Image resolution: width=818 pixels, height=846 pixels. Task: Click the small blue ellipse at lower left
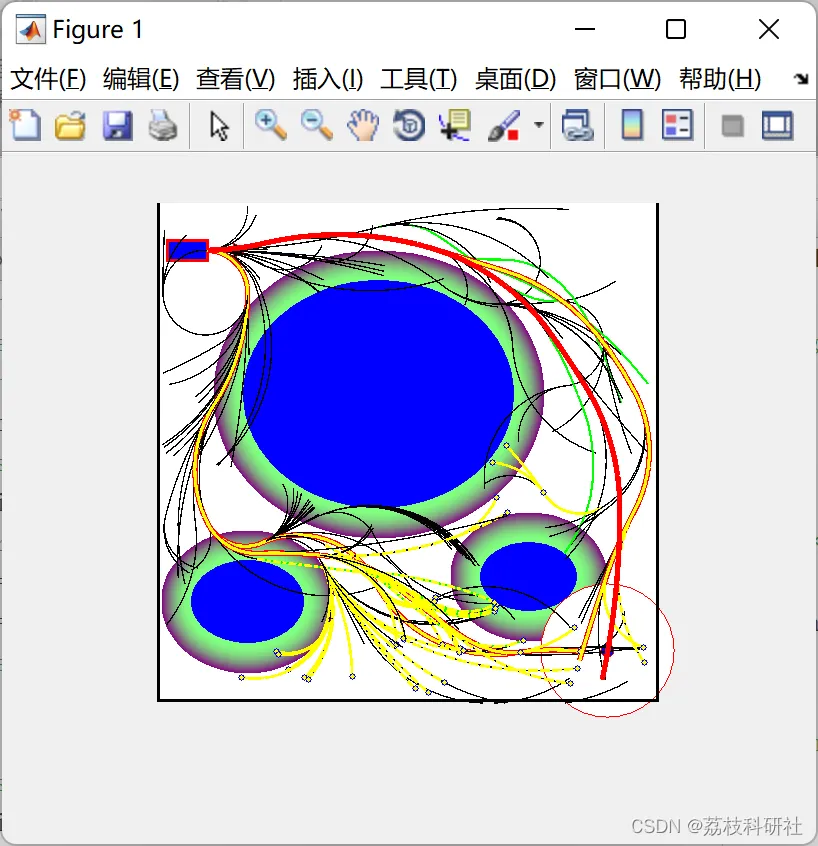pos(247,601)
